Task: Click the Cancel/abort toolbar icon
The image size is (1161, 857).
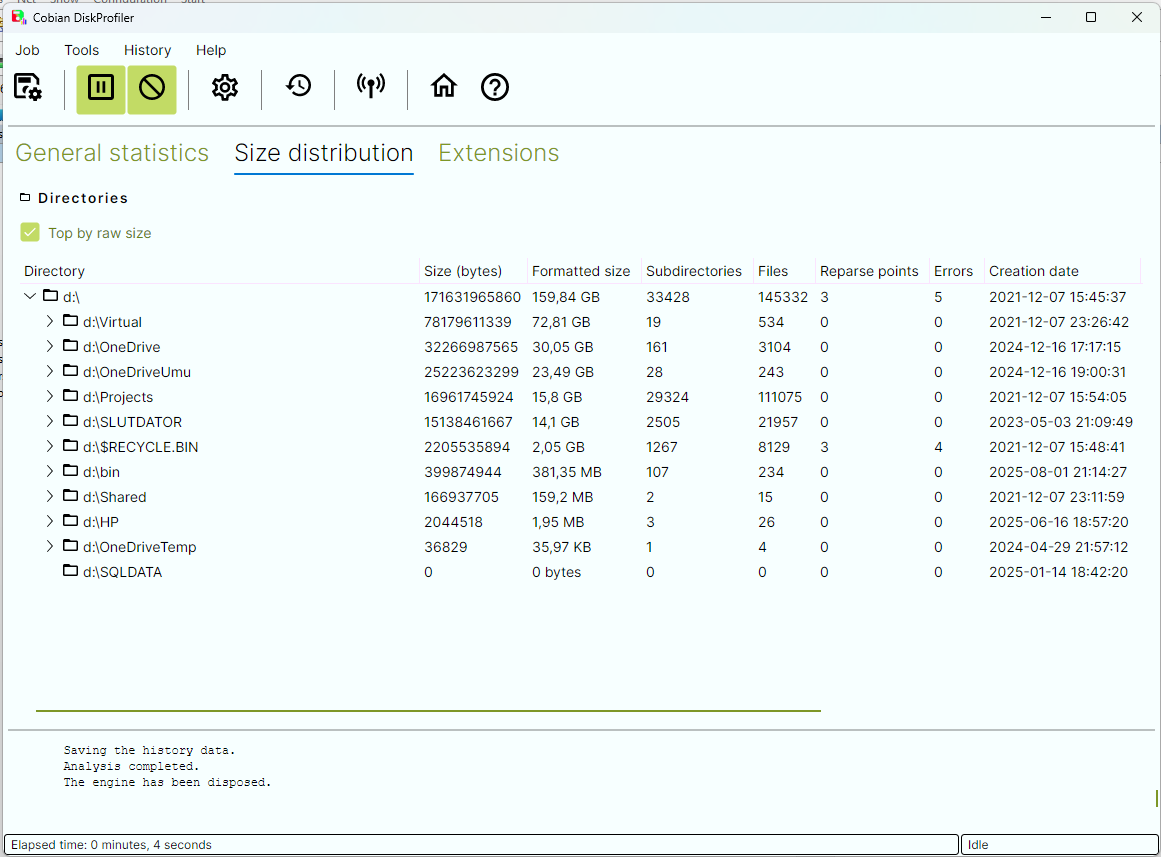Action: [x=152, y=88]
